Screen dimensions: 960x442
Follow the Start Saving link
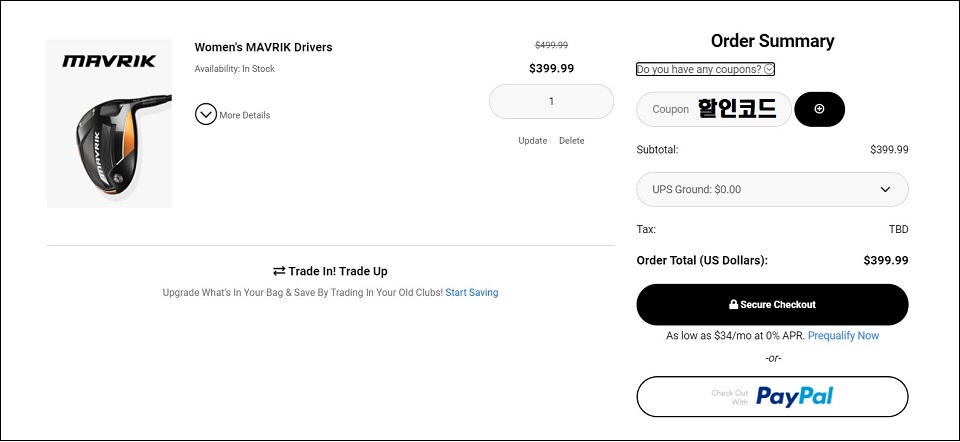tap(471, 293)
